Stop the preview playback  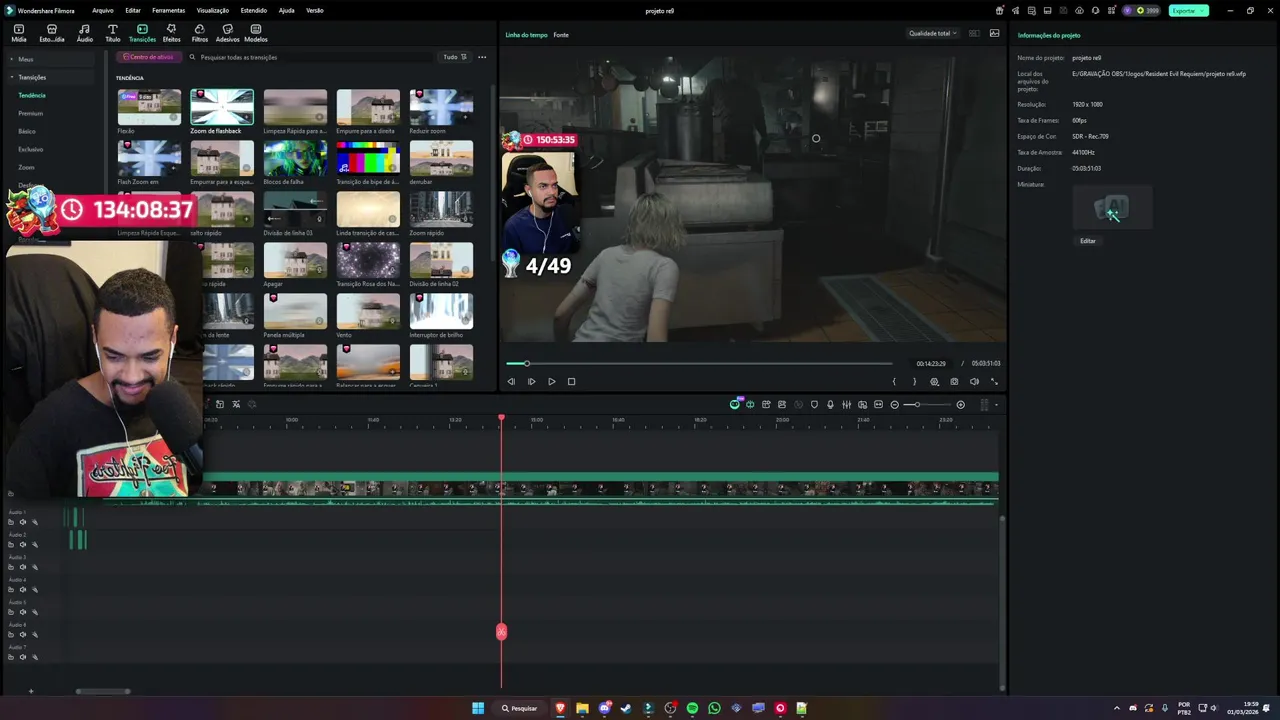(x=571, y=381)
